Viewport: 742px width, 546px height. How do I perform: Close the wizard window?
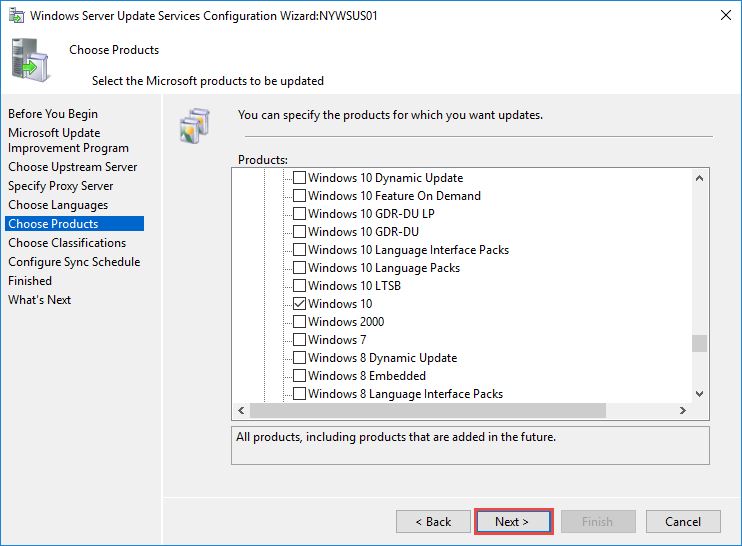click(725, 15)
